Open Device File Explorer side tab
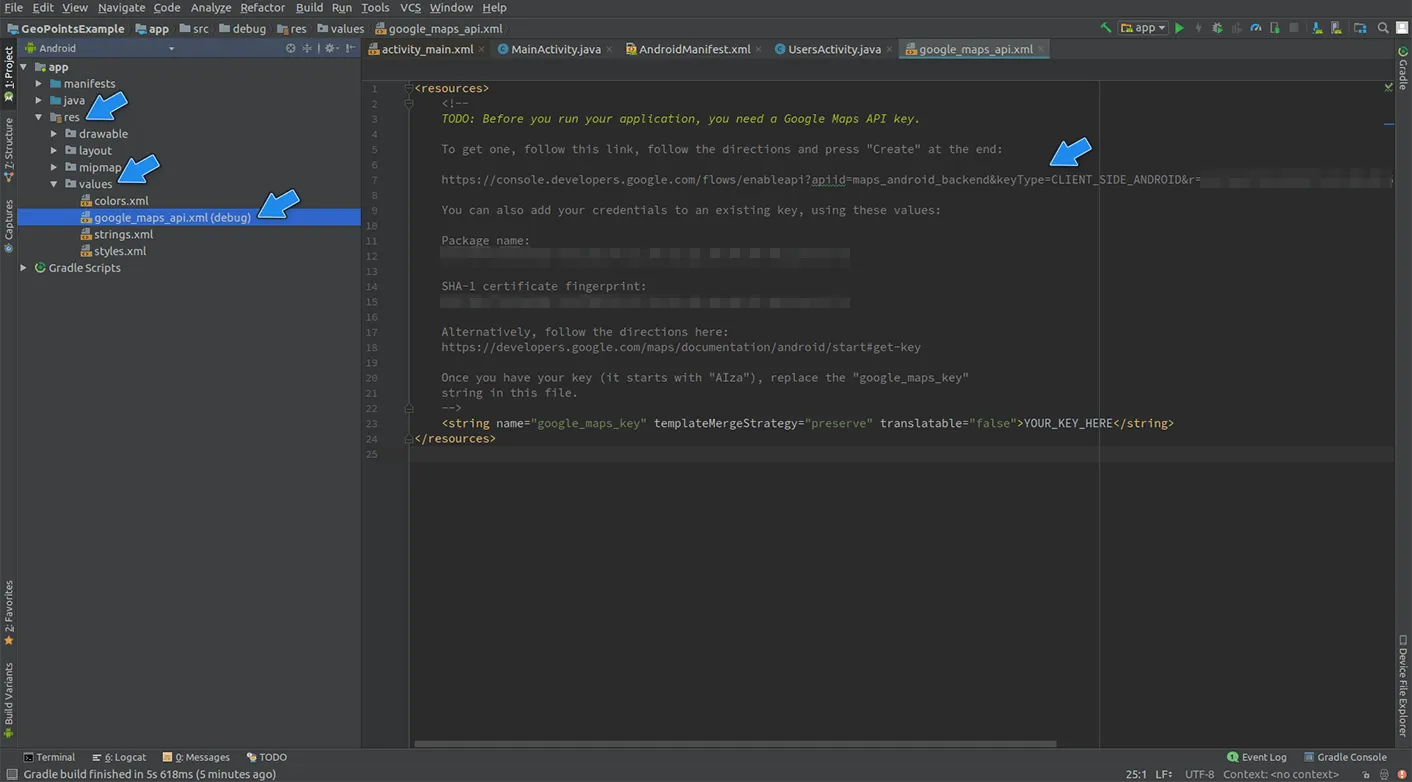Screen dimensions: 1412x782 click(x=1403, y=685)
